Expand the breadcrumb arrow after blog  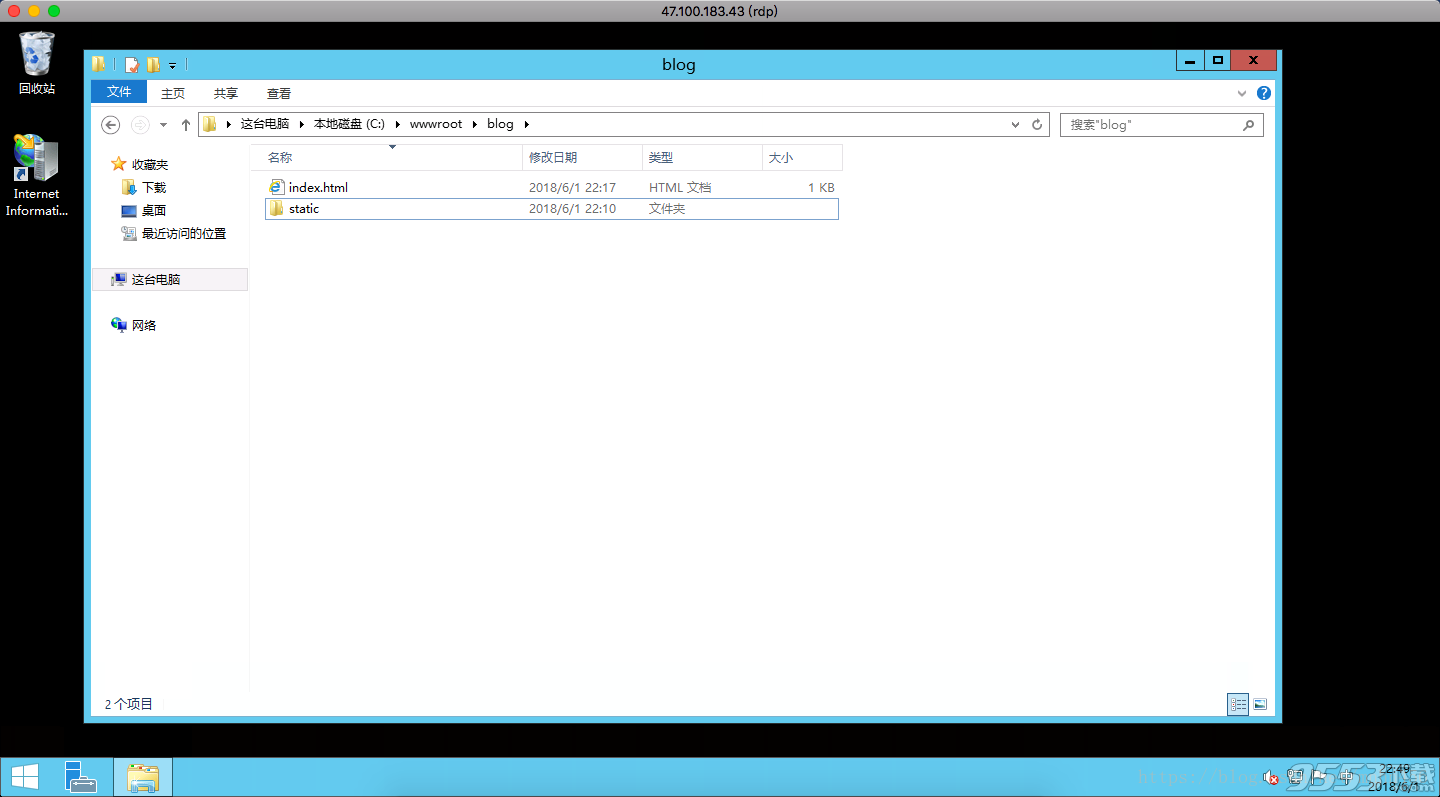[526, 125]
